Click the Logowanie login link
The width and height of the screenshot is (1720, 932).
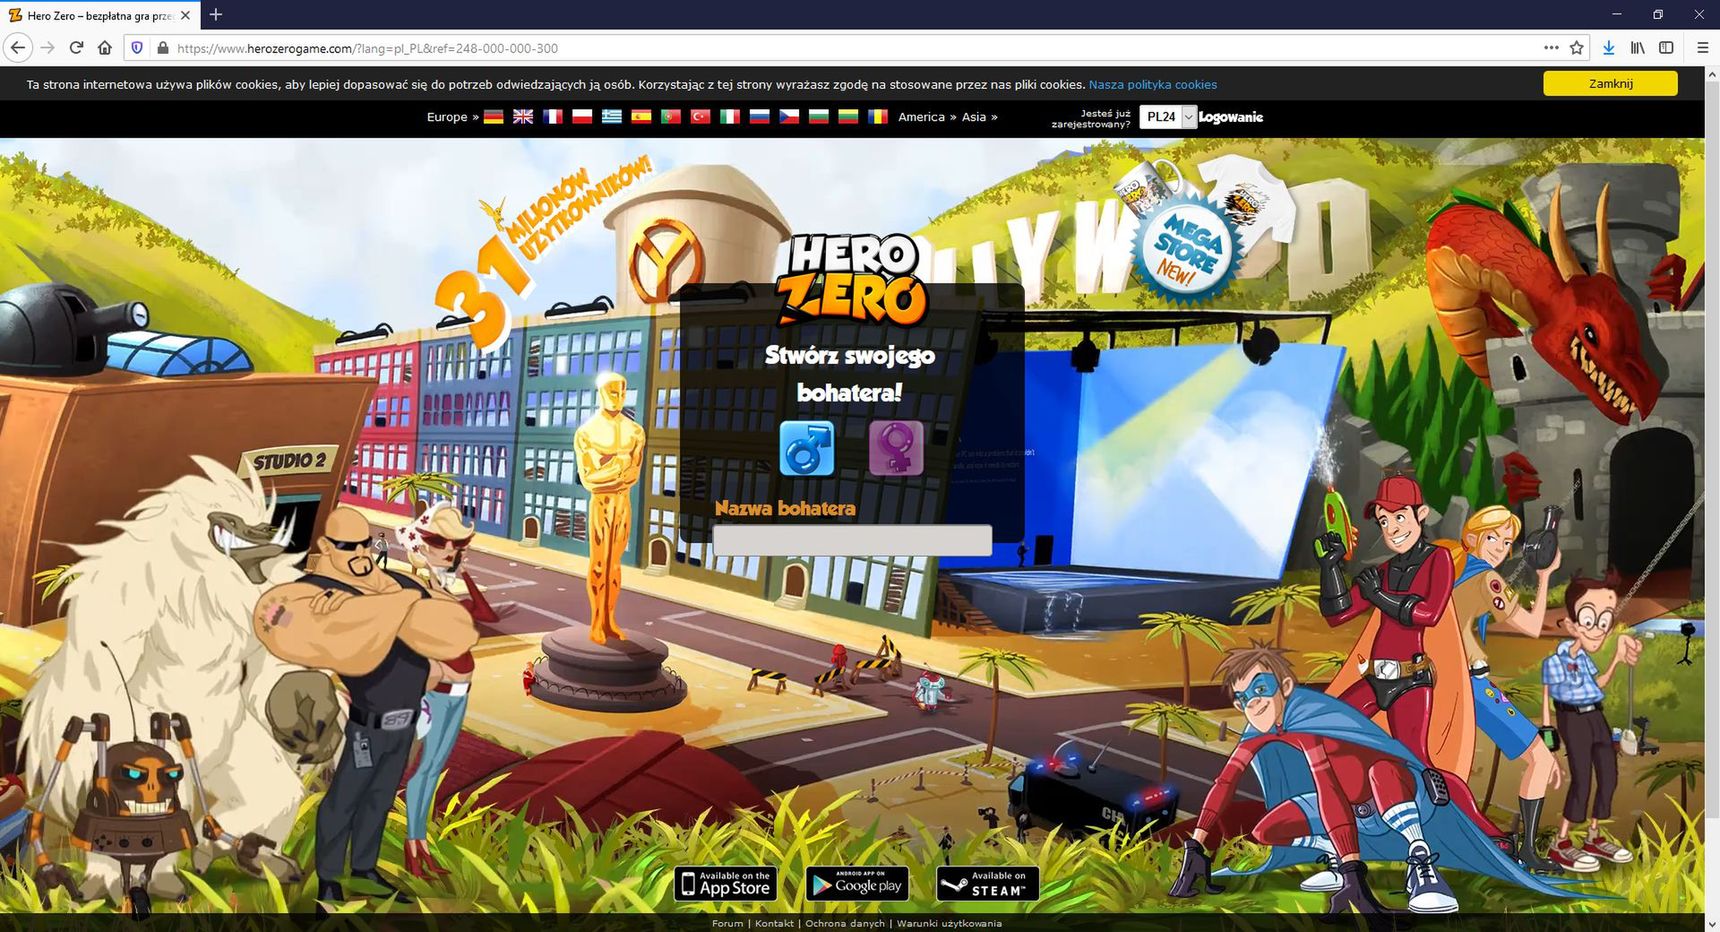(1231, 117)
